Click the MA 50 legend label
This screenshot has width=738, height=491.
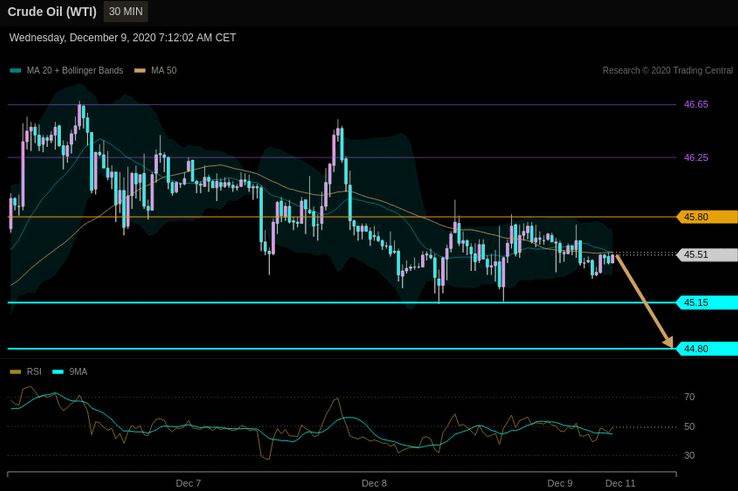tap(164, 71)
